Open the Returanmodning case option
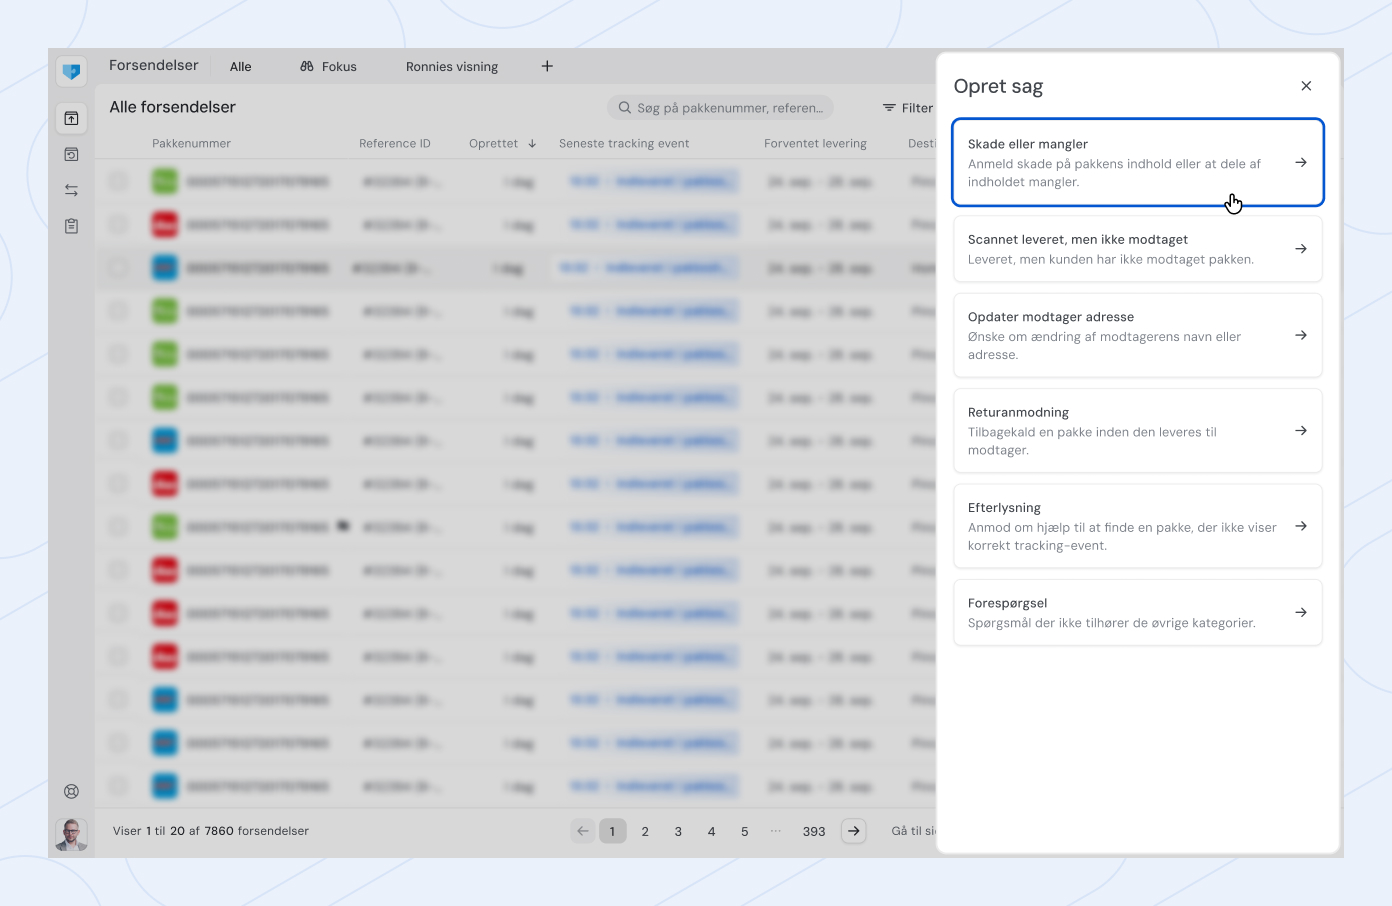This screenshot has height=906, width=1392. click(x=1137, y=431)
